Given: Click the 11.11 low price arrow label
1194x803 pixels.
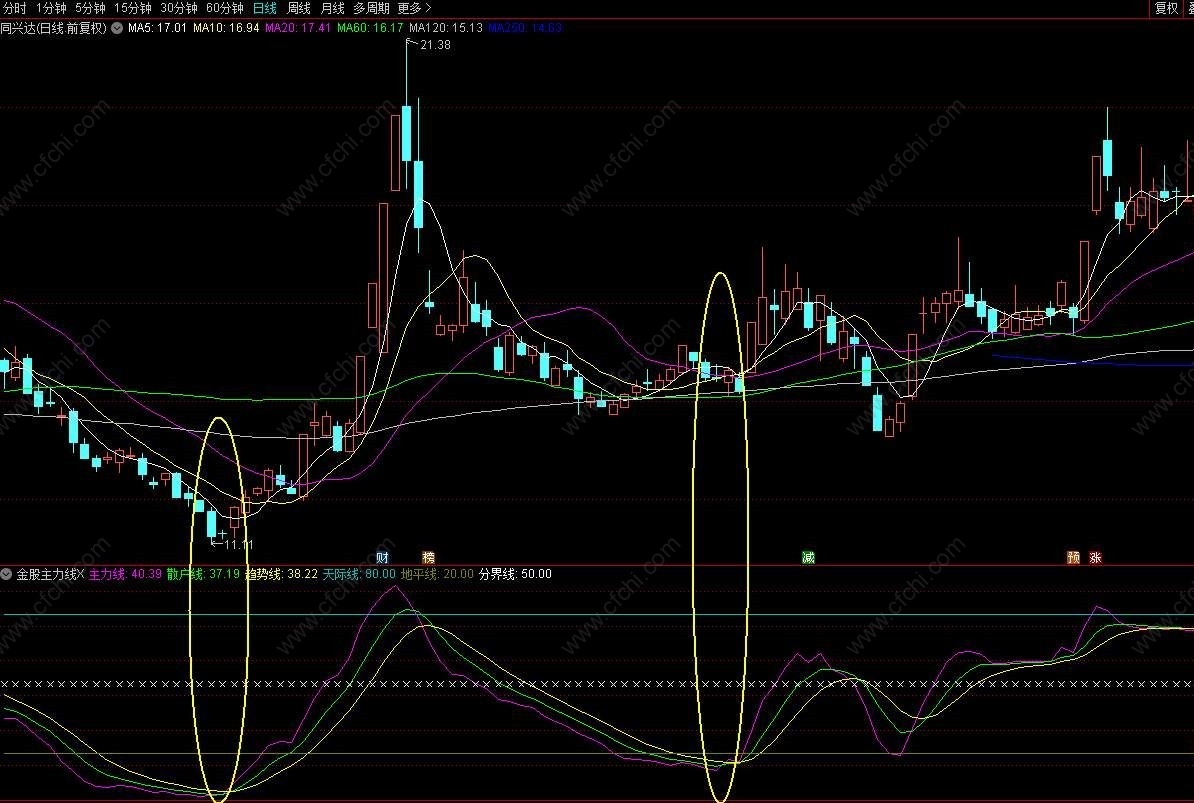Looking at the screenshot, I should coord(231,544).
